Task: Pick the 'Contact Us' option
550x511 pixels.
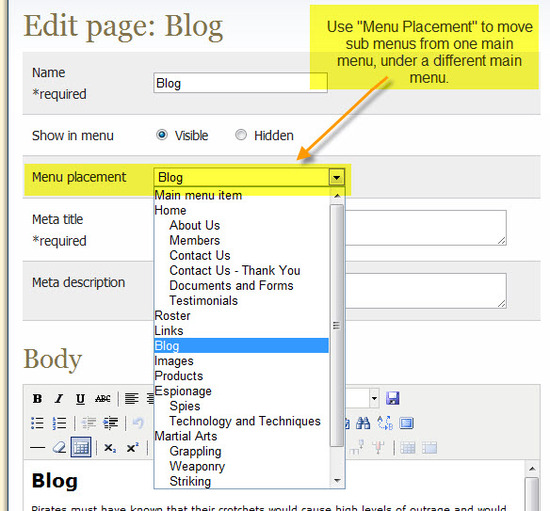Action: 241,255
